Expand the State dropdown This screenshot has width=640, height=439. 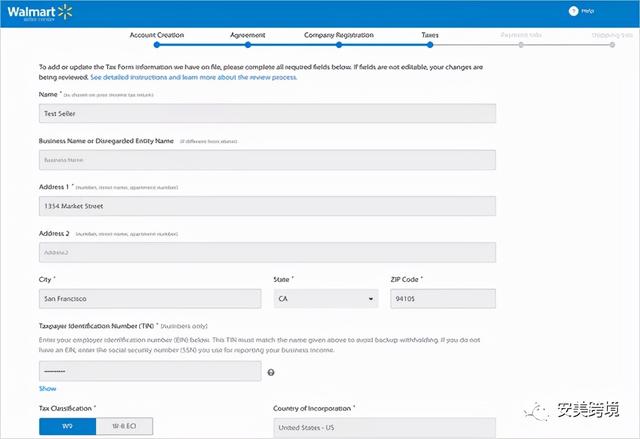click(x=324, y=298)
